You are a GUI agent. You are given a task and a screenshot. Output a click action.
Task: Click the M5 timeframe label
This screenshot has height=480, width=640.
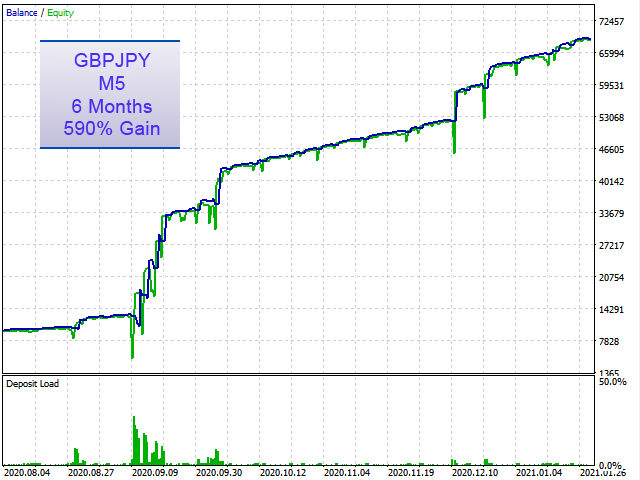pos(111,83)
